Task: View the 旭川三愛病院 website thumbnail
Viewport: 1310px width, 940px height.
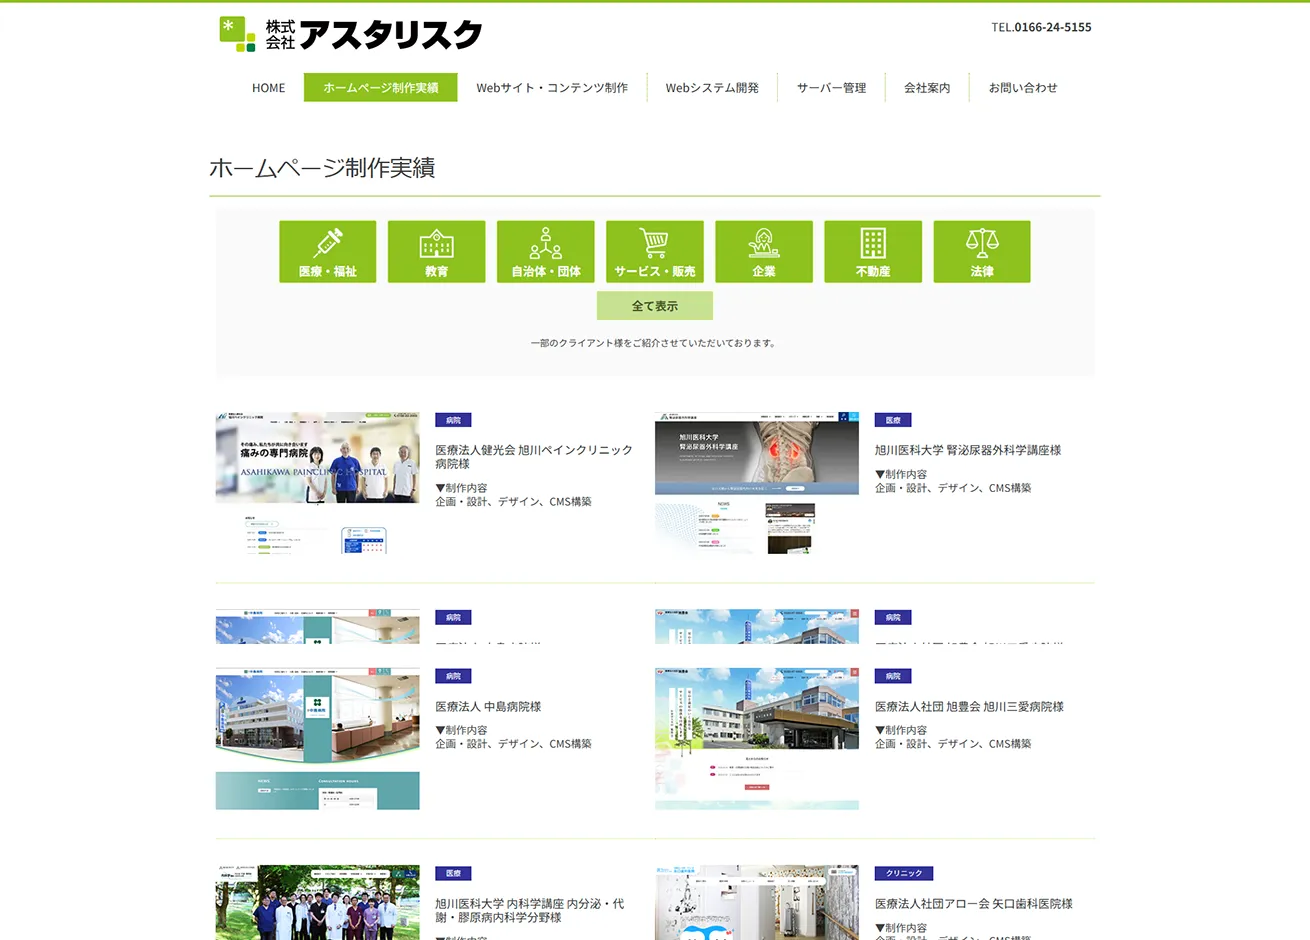Action: tap(756, 738)
